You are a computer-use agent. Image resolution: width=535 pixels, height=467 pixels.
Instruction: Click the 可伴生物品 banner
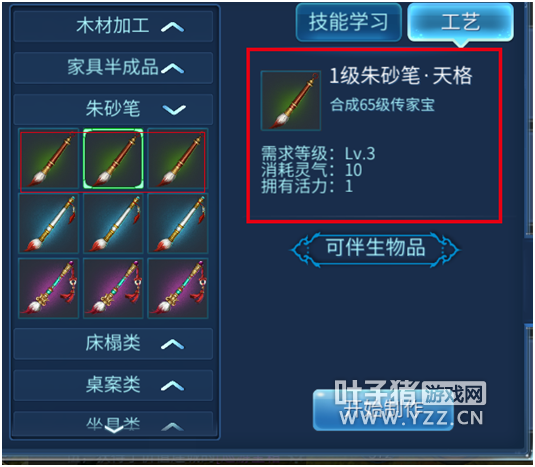click(375, 249)
